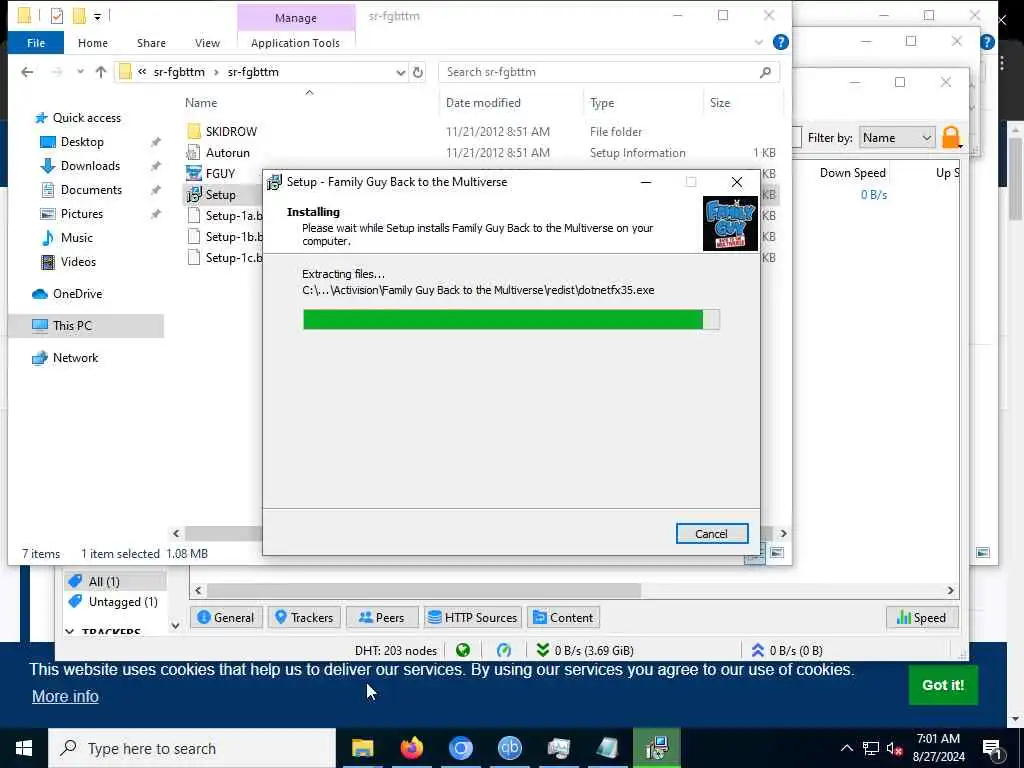Open Desktop in the navigation pane

[82, 142]
